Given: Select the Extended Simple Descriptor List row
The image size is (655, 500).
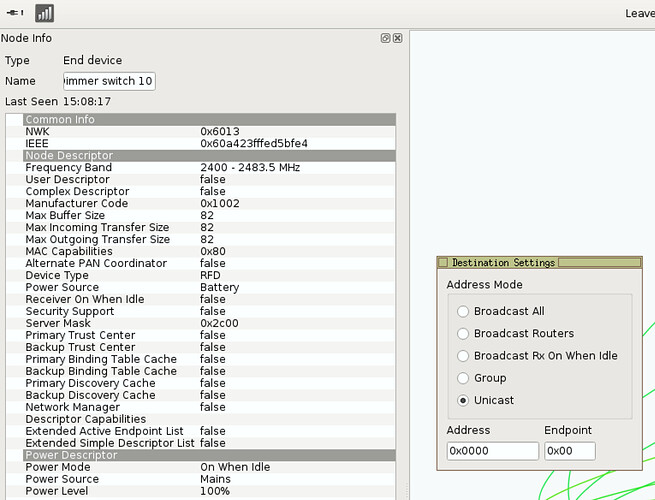Looking at the screenshot, I should [x=201, y=443].
